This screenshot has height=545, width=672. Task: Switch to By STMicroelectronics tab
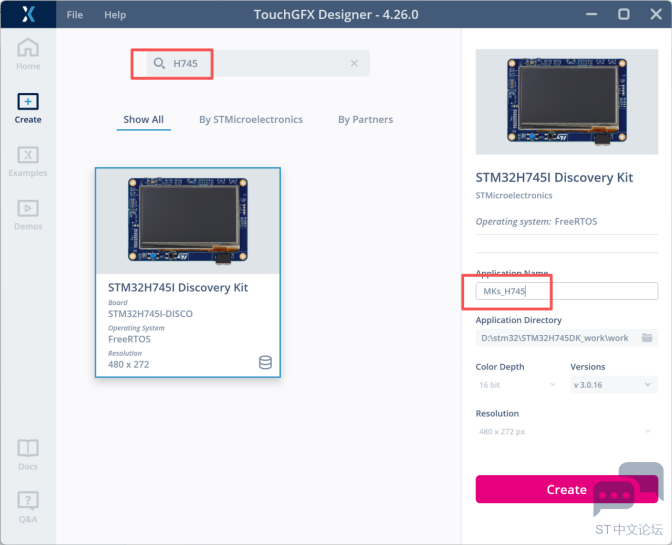coord(250,120)
